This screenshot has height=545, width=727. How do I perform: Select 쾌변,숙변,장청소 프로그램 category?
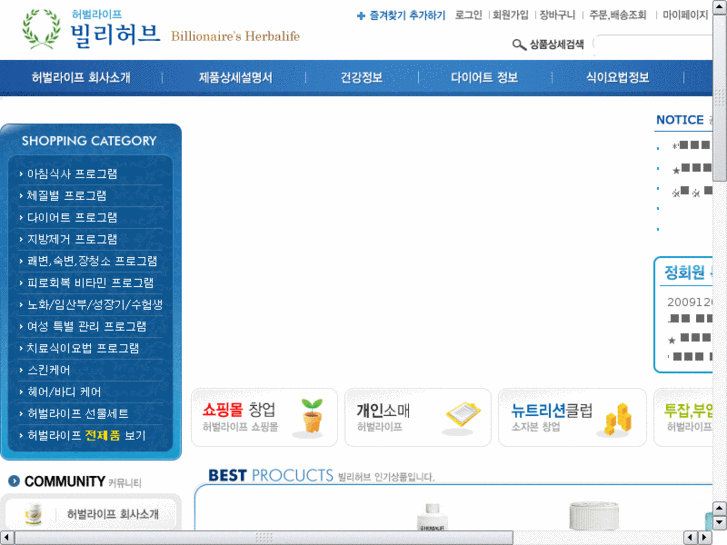click(92, 261)
